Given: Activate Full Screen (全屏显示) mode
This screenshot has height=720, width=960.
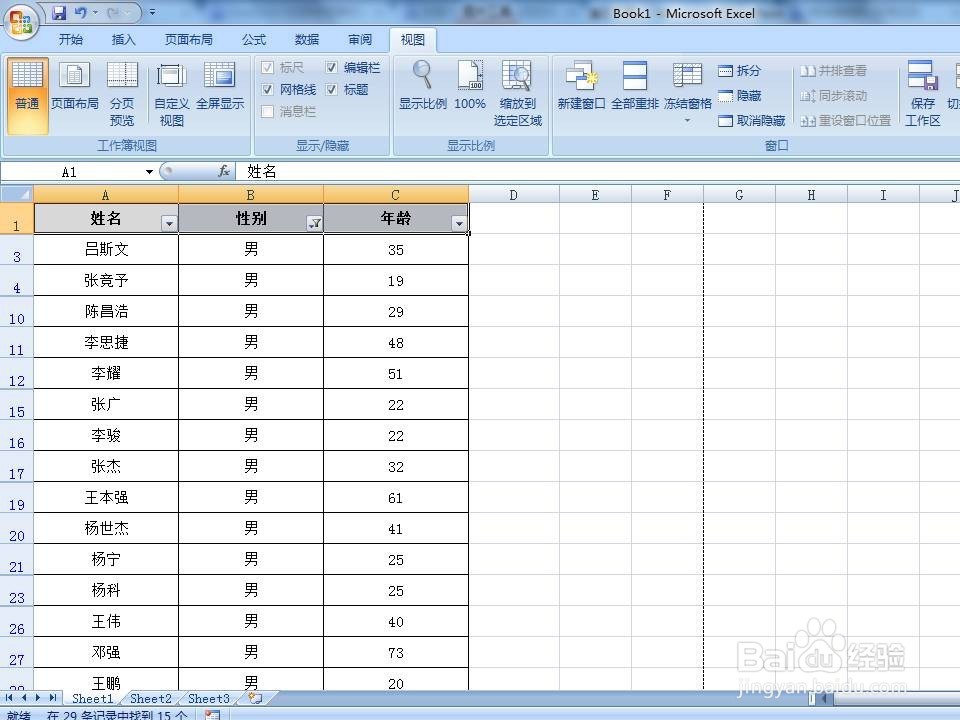Looking at the screenshot, I should coord(218,90).
